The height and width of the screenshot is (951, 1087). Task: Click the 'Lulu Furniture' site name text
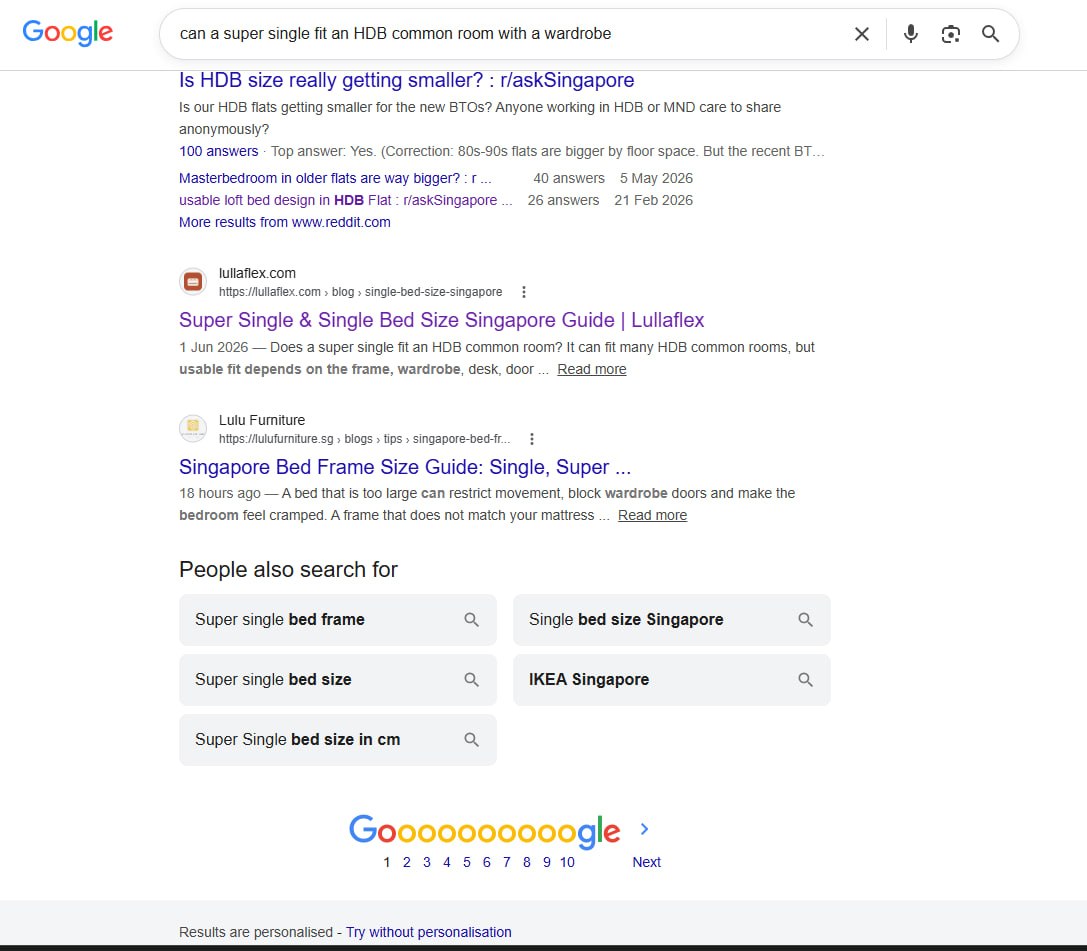click(x=262, y=420)
